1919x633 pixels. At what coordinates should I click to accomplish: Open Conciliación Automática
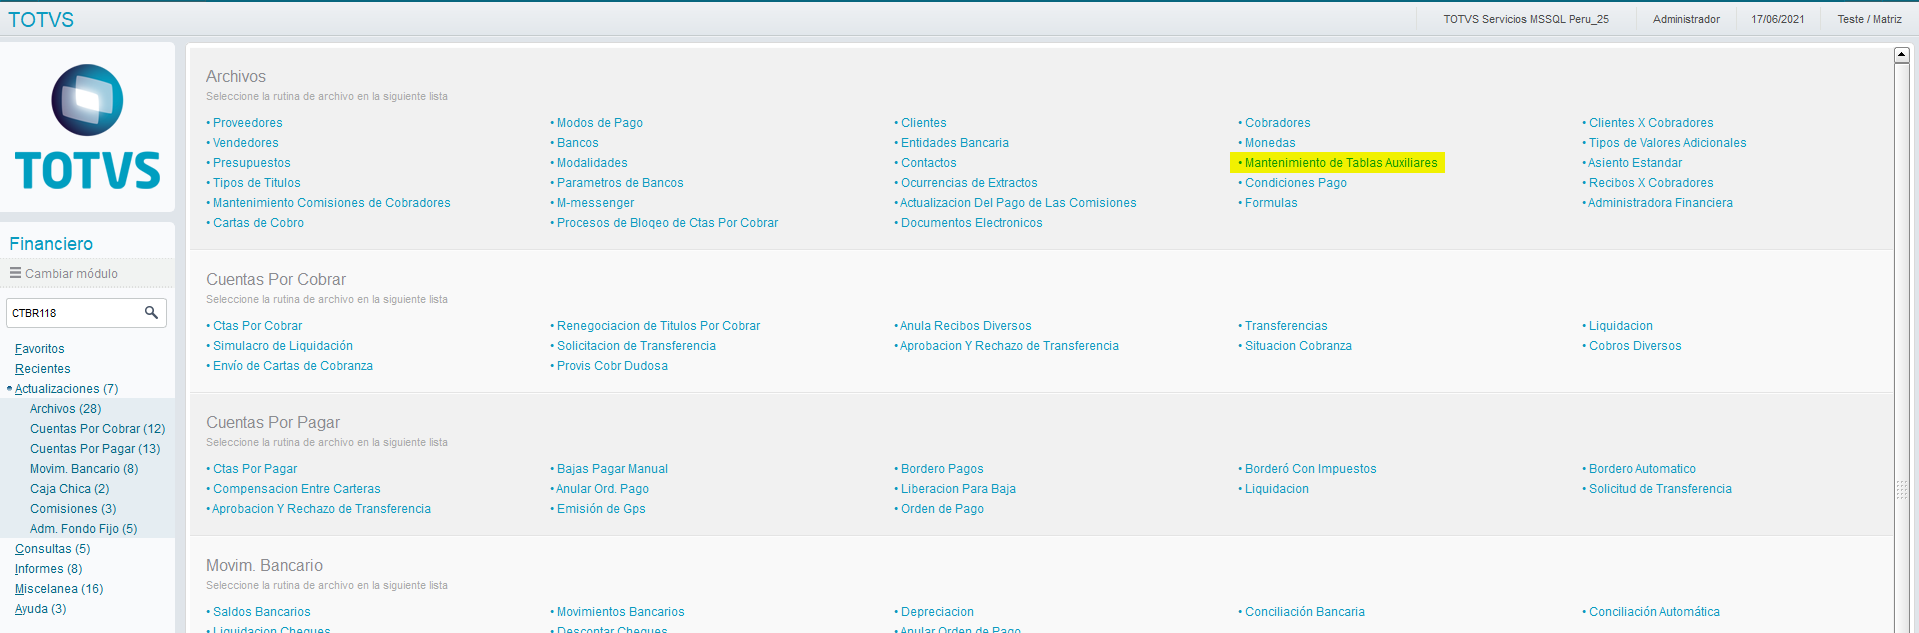click(1654, 612)
